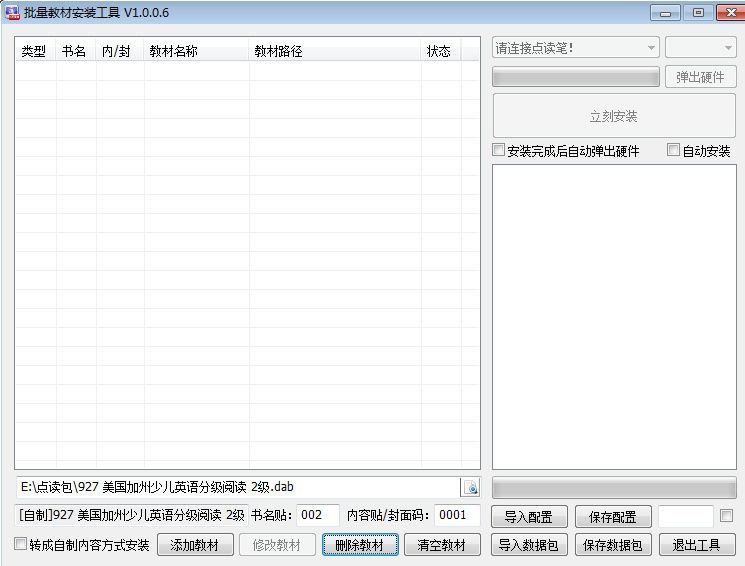Click the 书名贴 input field showing 002
The width and height of the screenshot is (745, 566).
(318, 516)
